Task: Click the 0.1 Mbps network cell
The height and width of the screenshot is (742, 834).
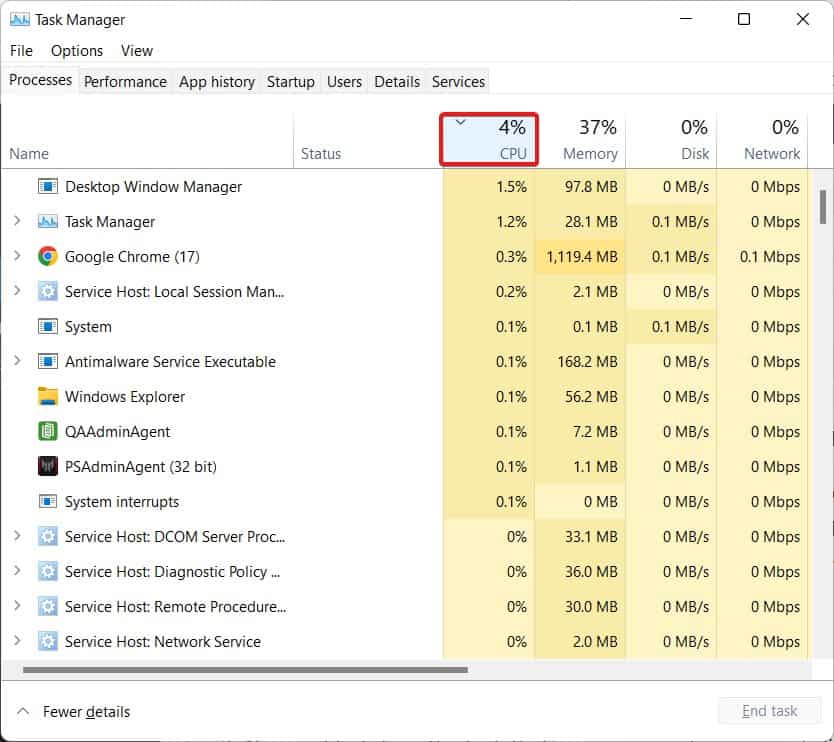Action: click(763, 257)
